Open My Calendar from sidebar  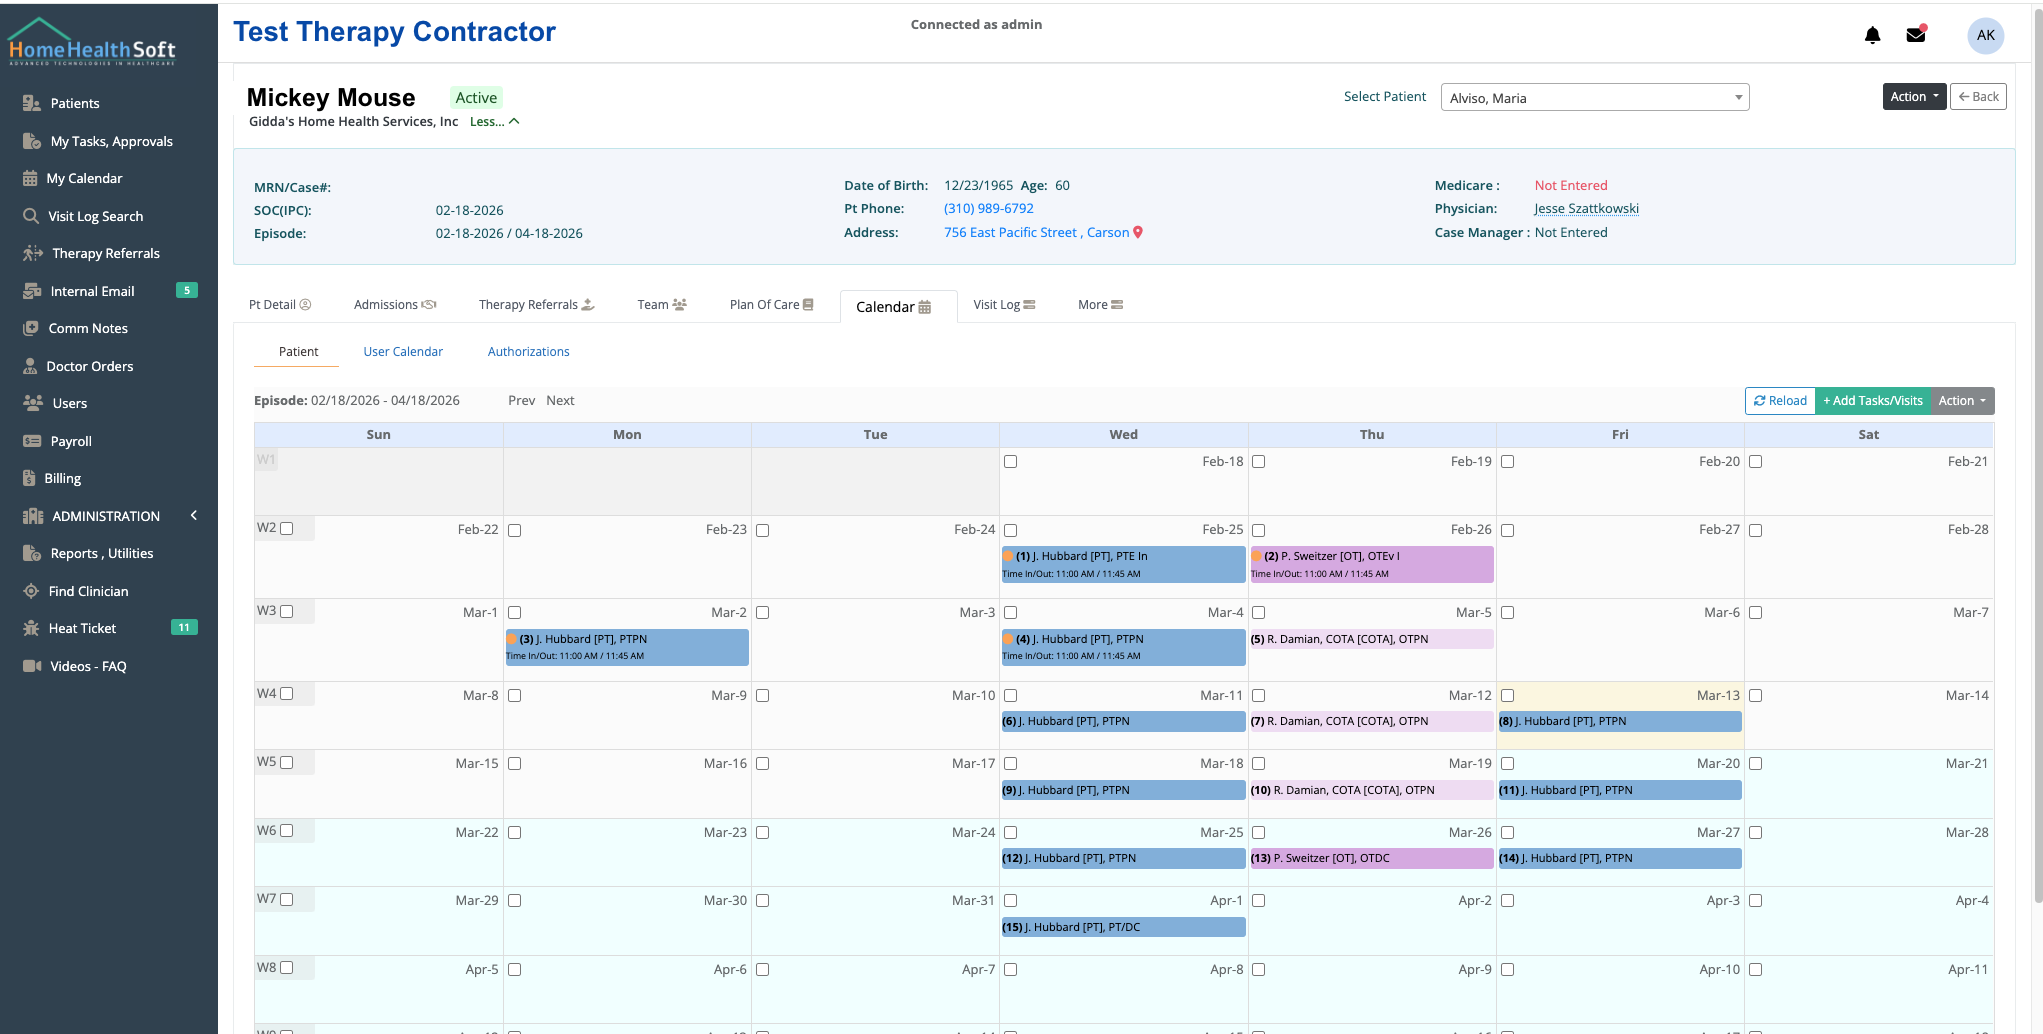85,178
